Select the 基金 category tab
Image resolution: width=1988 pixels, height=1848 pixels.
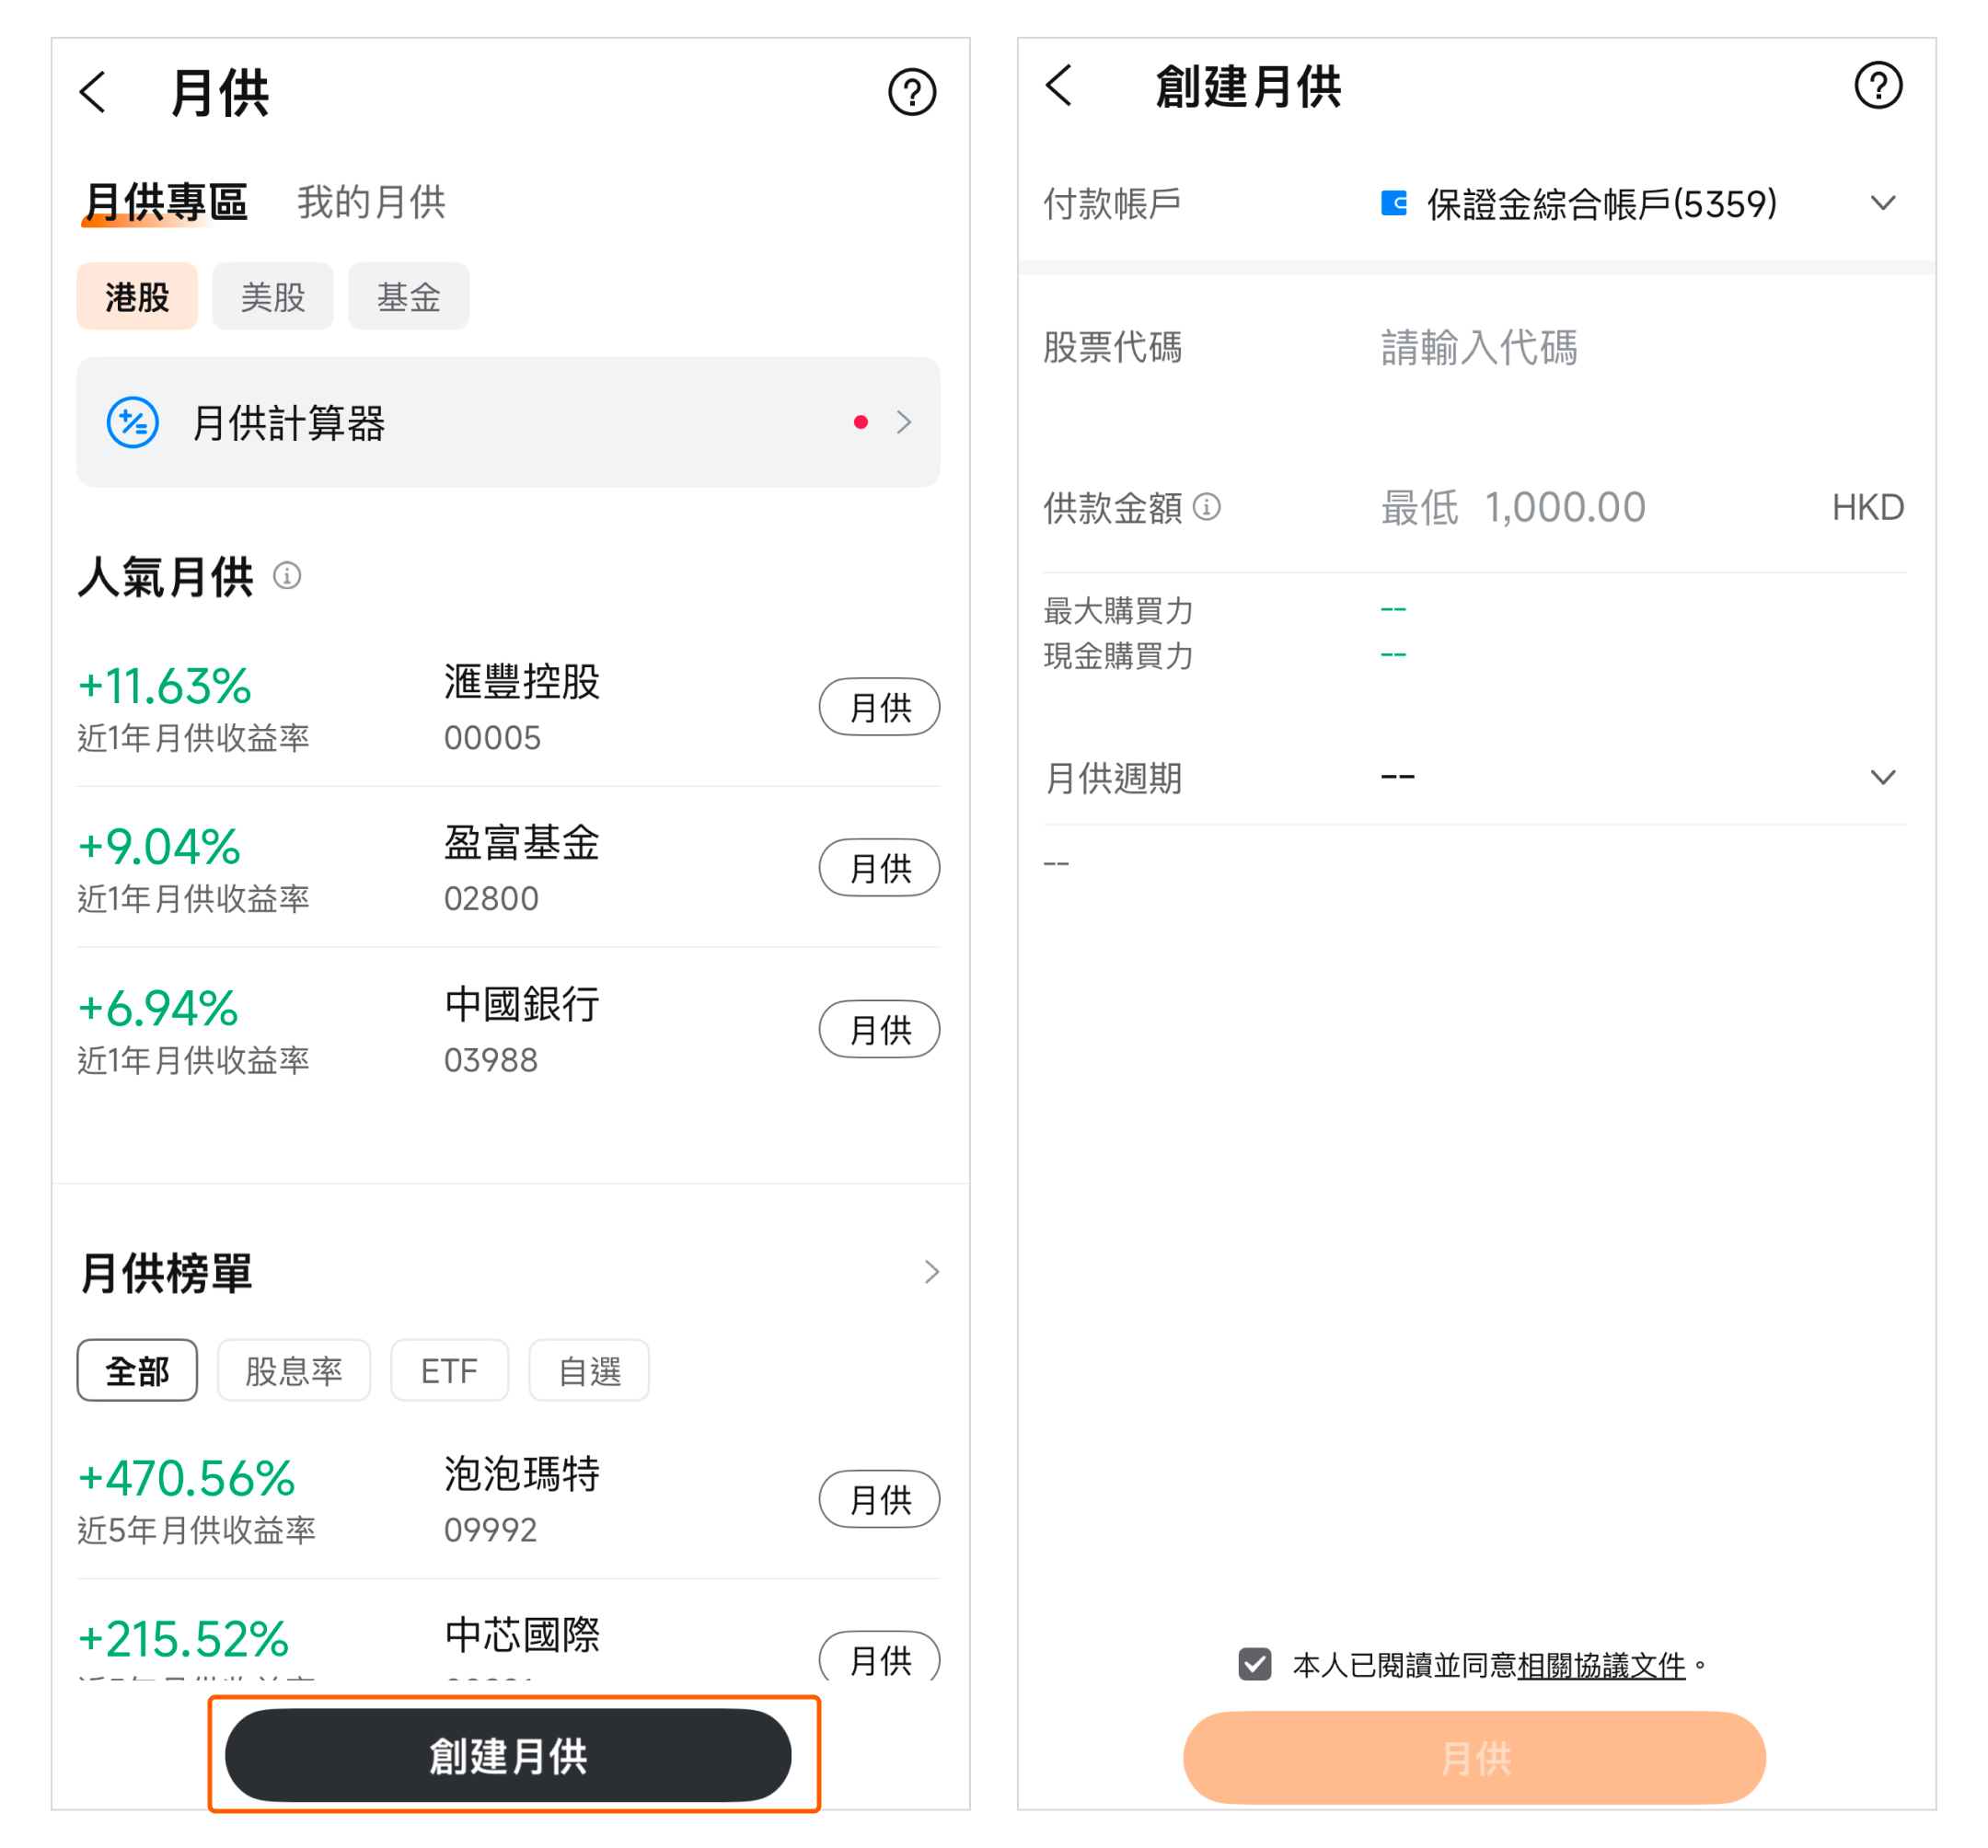(408, 297)
